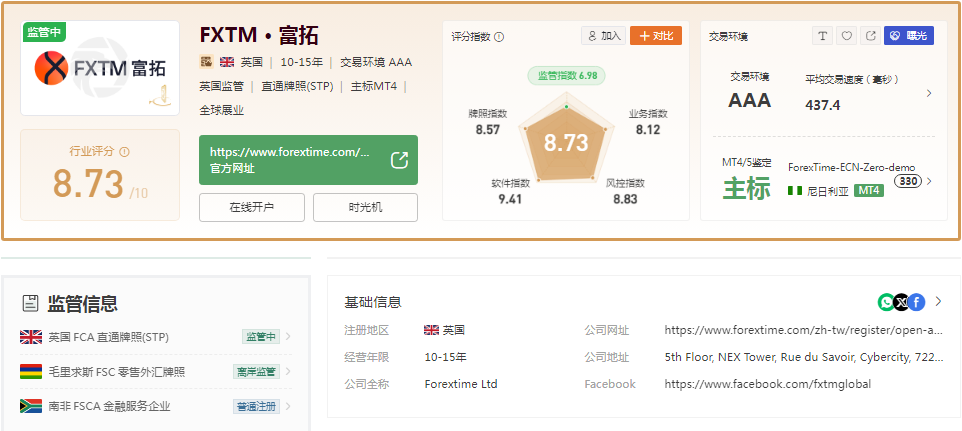Click the 风控指数 8.83 value
This screenshot has width=962, height=431.
tap(625, 199)
